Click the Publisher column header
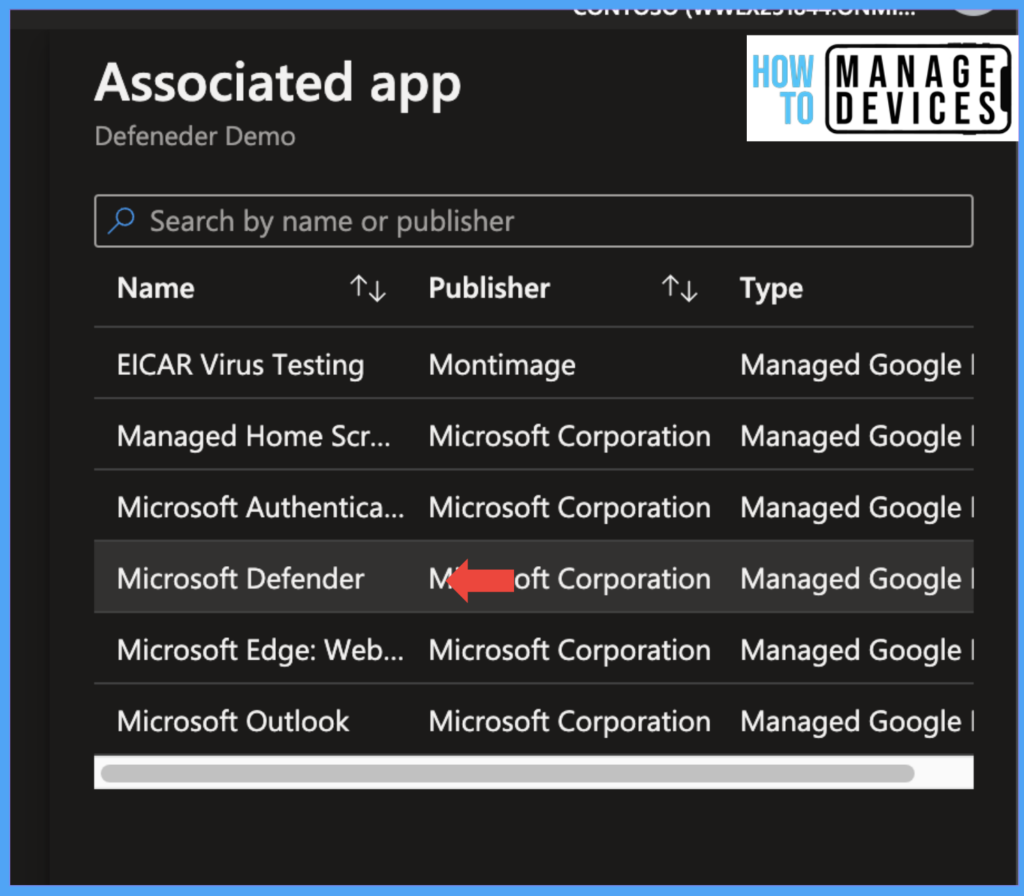Viewport: 1024px width, 896px height. tap(489, 288)
